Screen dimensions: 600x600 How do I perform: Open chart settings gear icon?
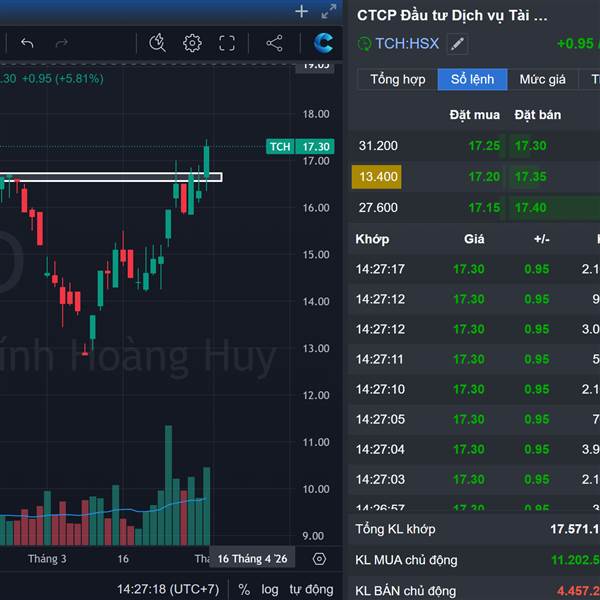[192, 43]
